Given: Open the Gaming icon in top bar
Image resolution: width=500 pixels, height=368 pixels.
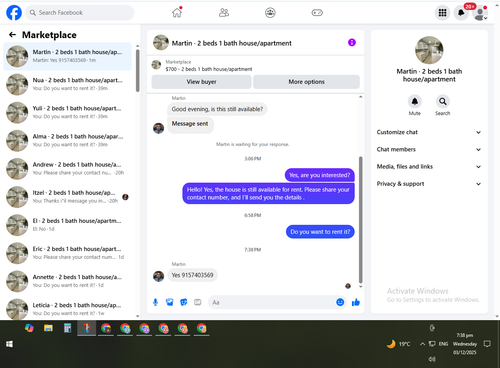Looking at the screenshot, I should (317, 13).
